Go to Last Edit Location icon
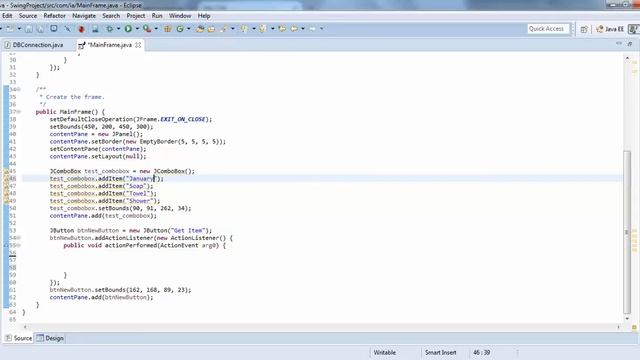The width and height of the screenshot is (640, 360). tap(282, 29)
